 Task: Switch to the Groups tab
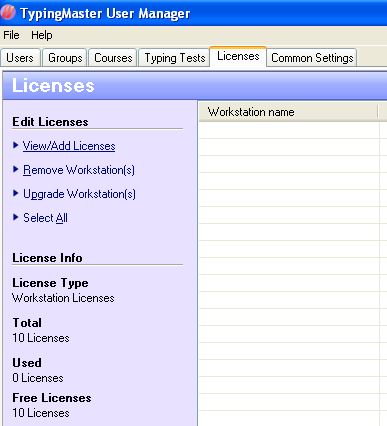click(x=65, y=58)
